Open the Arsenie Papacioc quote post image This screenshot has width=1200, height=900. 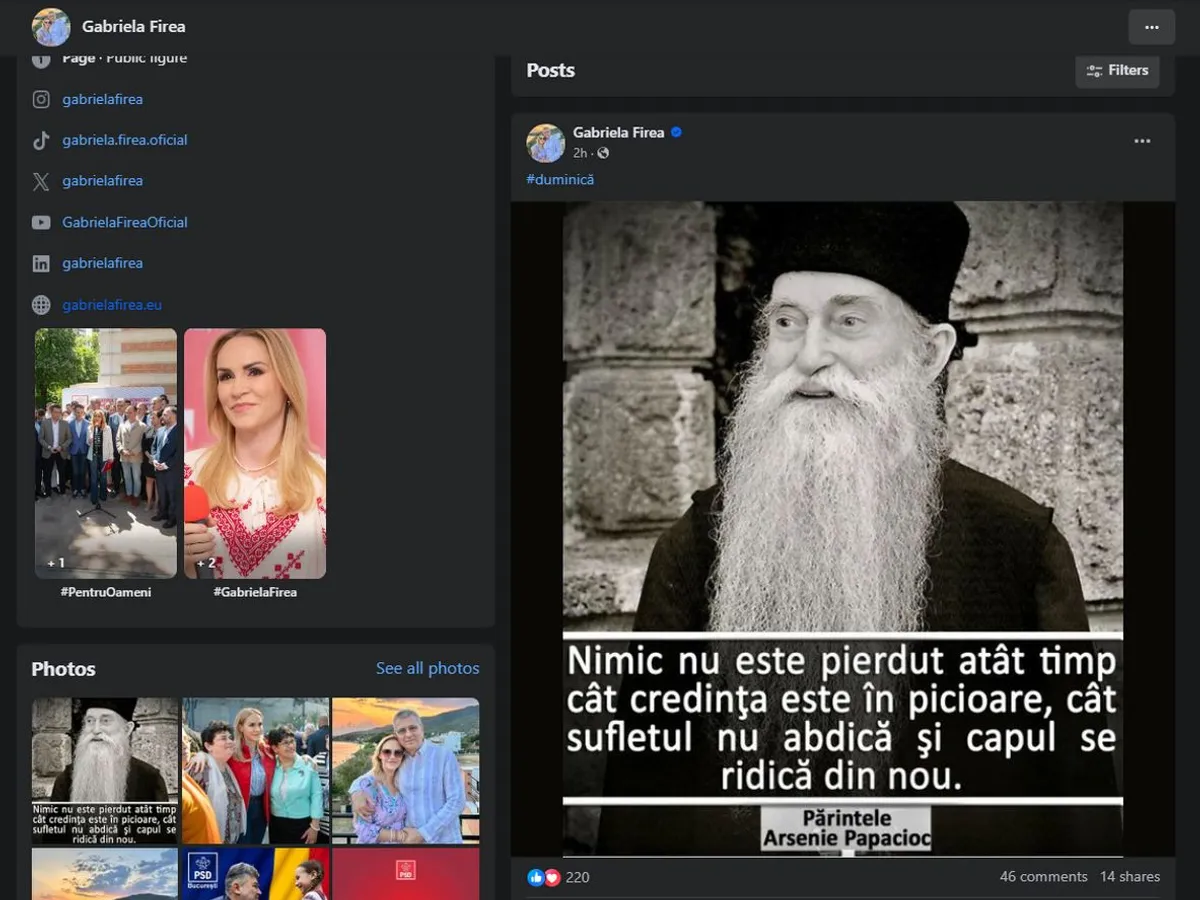[x=842, y=528]
